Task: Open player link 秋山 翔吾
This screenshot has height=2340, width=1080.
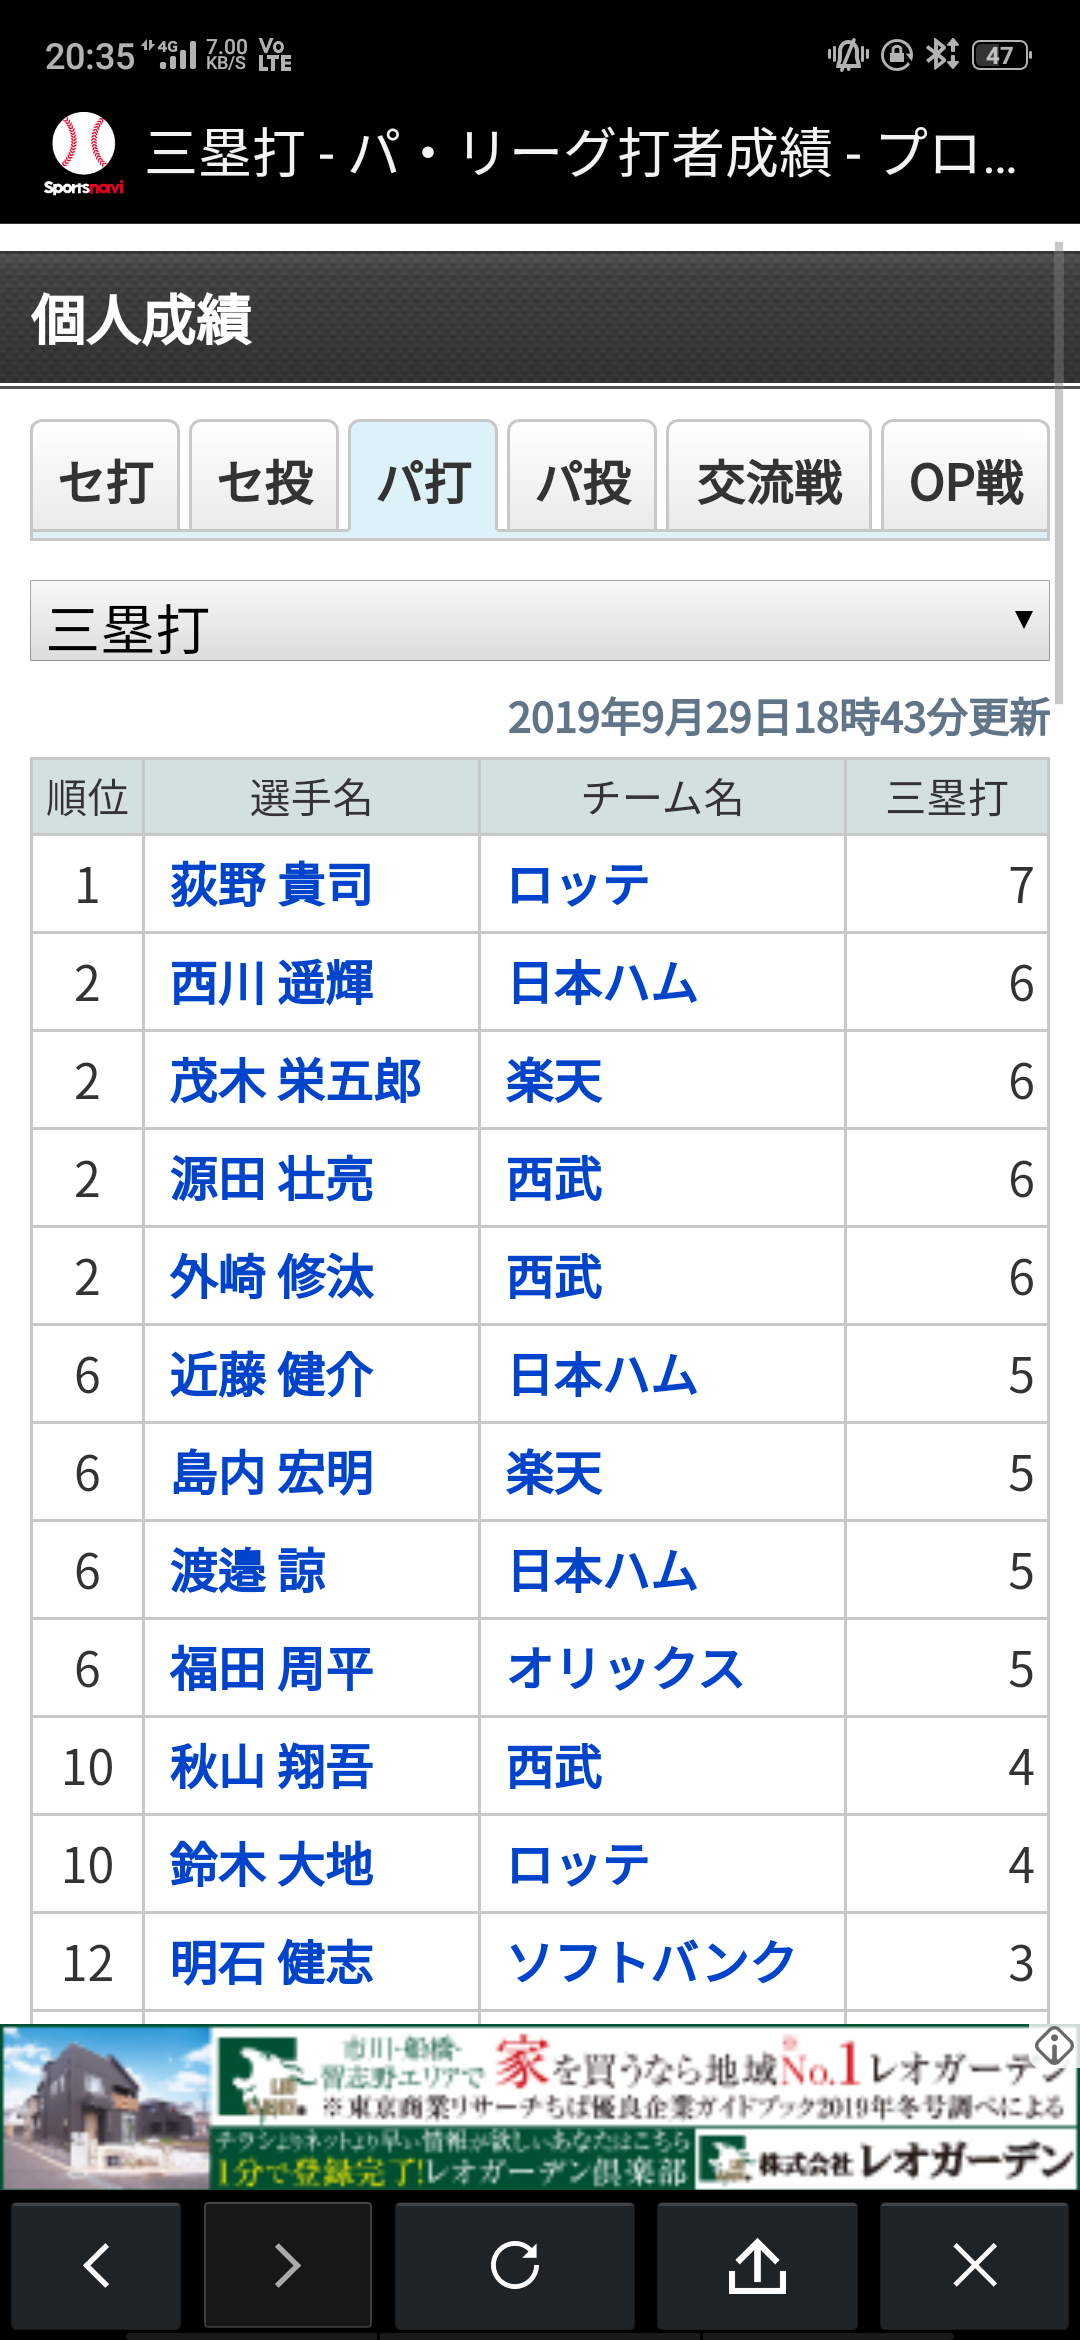Action: 271,1767
